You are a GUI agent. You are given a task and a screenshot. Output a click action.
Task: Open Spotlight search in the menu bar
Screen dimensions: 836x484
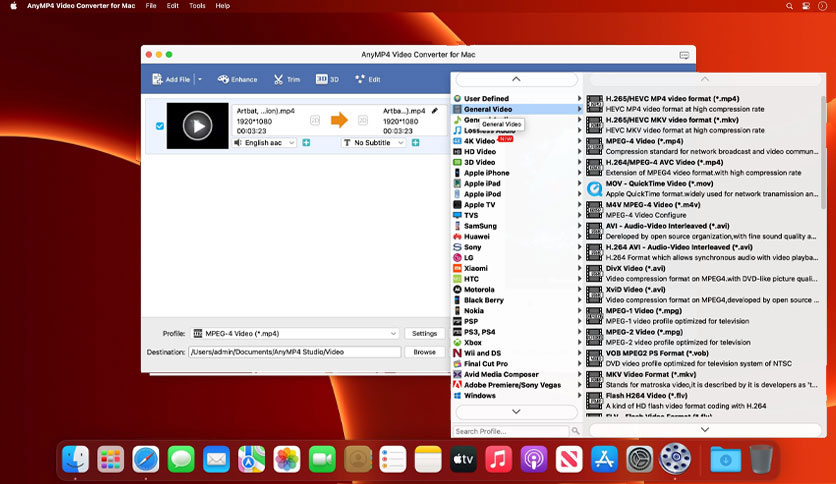789,6
